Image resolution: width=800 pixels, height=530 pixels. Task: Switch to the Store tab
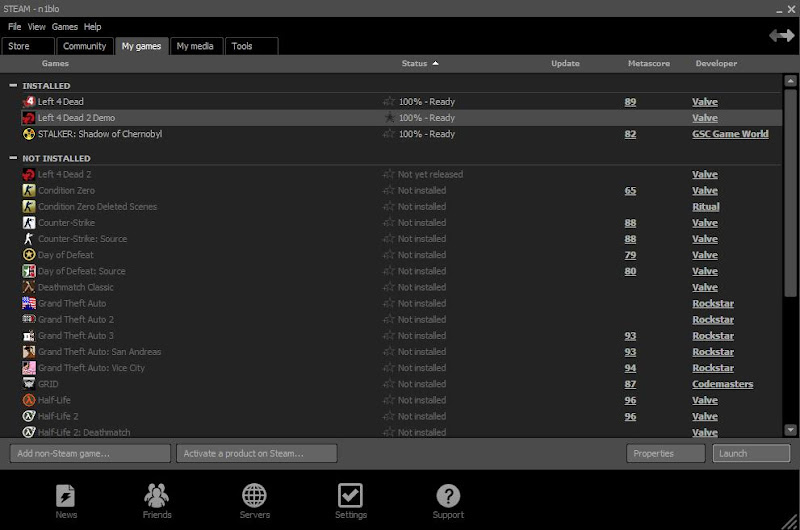tap(28, 46)
